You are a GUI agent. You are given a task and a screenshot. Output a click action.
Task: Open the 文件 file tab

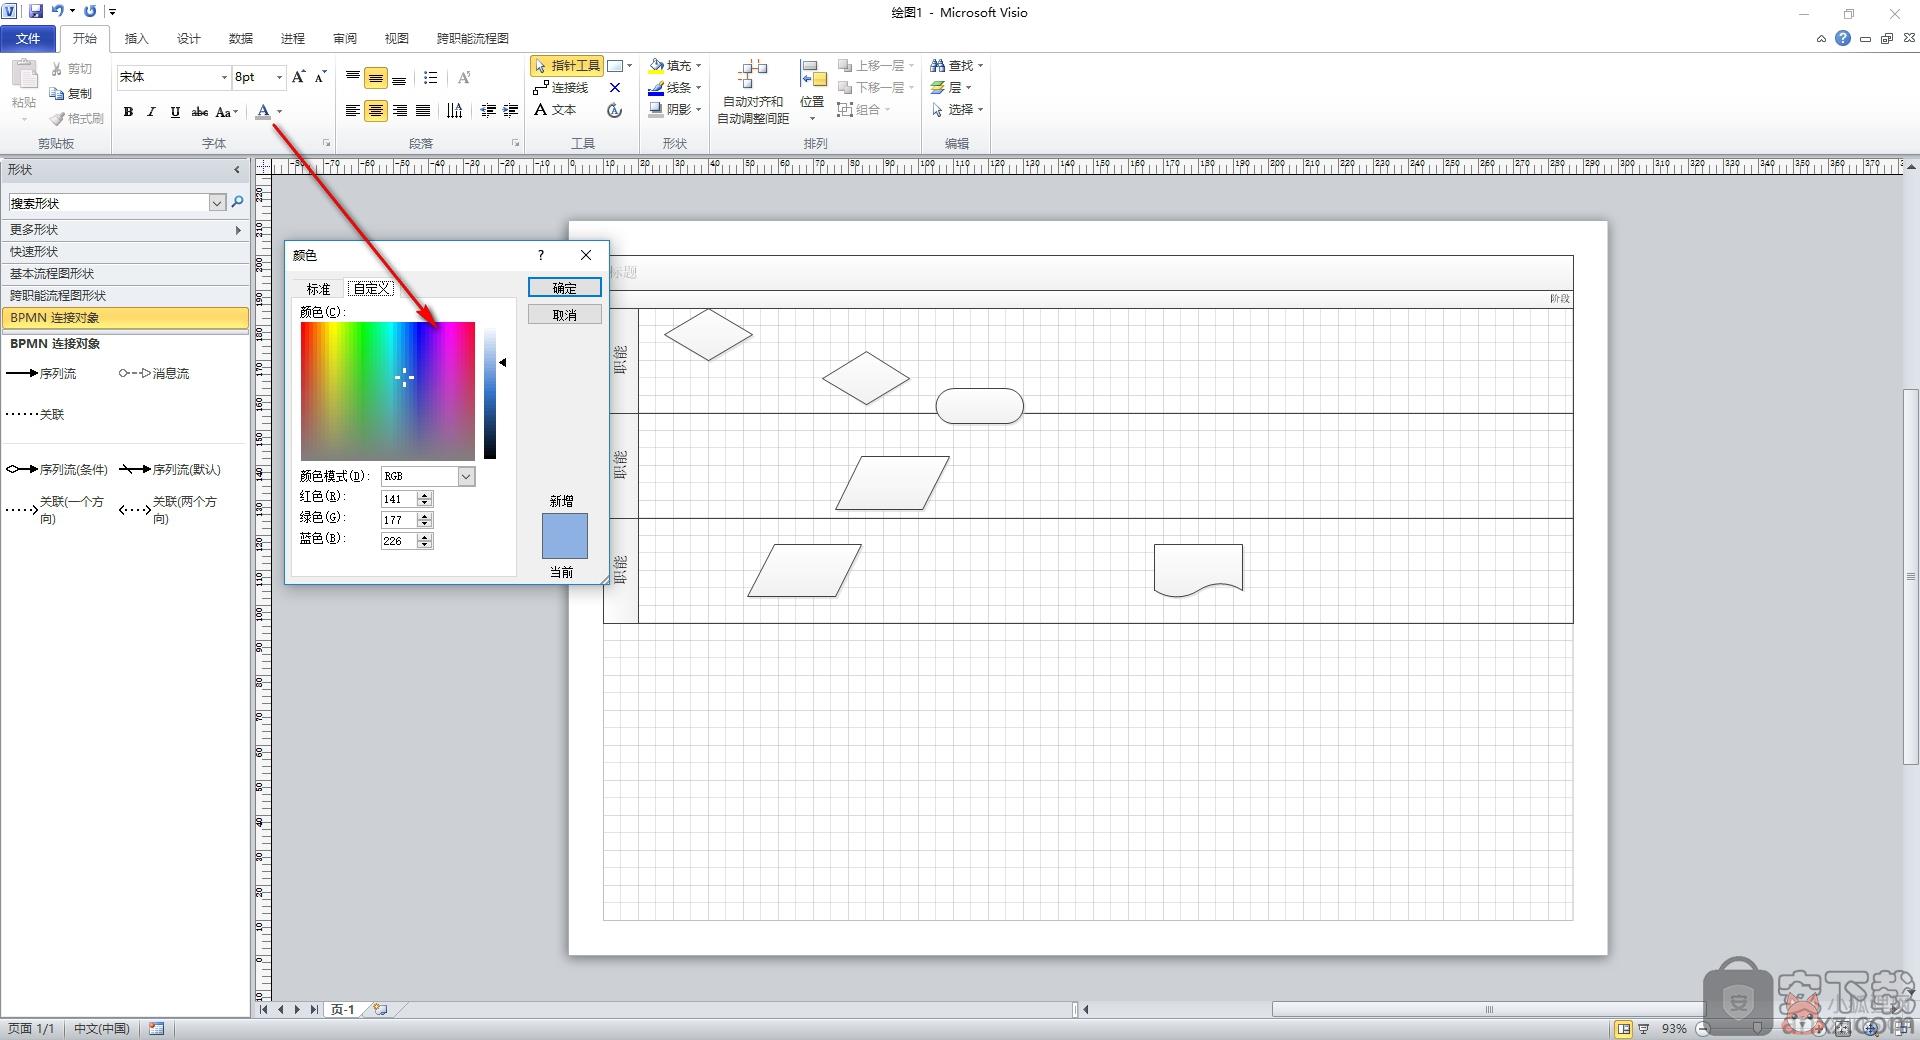click(28, 38)
